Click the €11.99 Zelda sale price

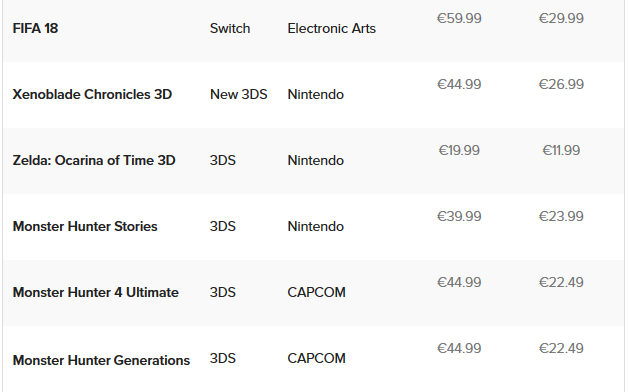click(x=561, y=151)
